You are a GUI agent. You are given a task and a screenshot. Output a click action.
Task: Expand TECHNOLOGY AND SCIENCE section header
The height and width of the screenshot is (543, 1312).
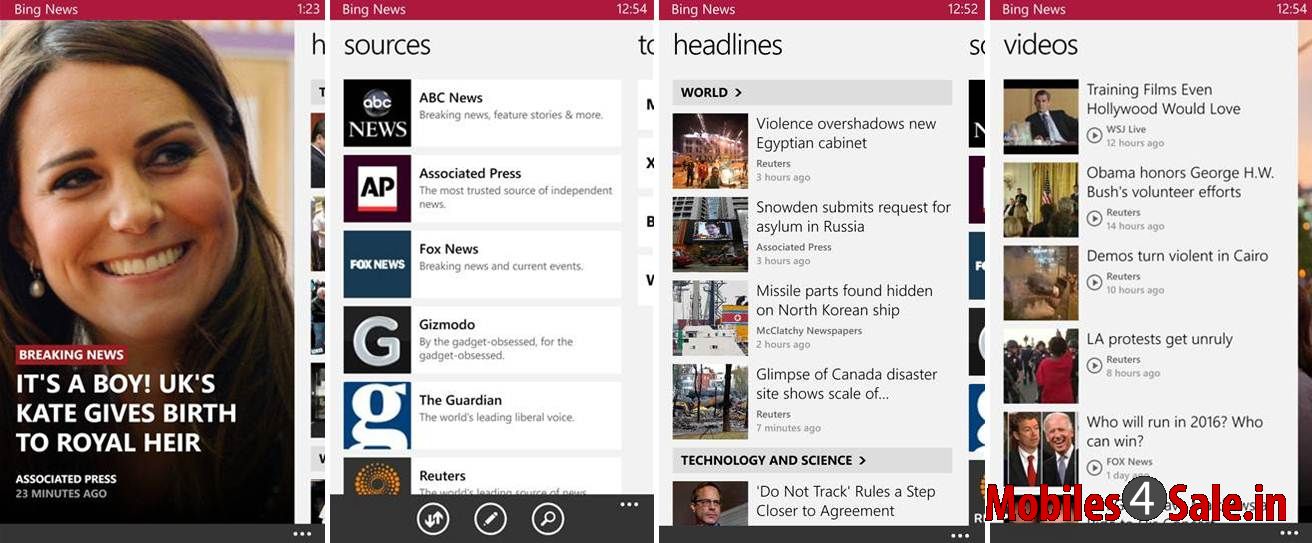812,460
